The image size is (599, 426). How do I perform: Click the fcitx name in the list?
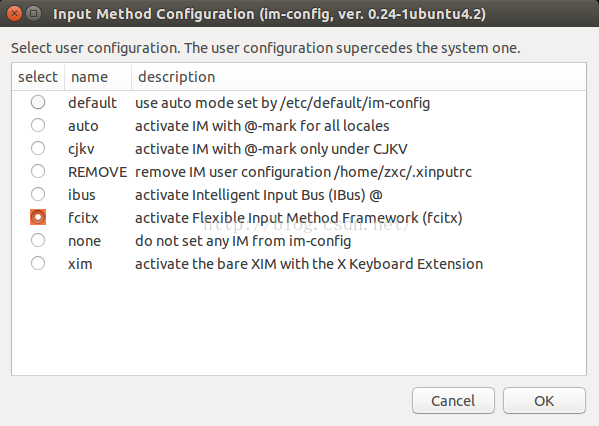click(x=83, y=218)
